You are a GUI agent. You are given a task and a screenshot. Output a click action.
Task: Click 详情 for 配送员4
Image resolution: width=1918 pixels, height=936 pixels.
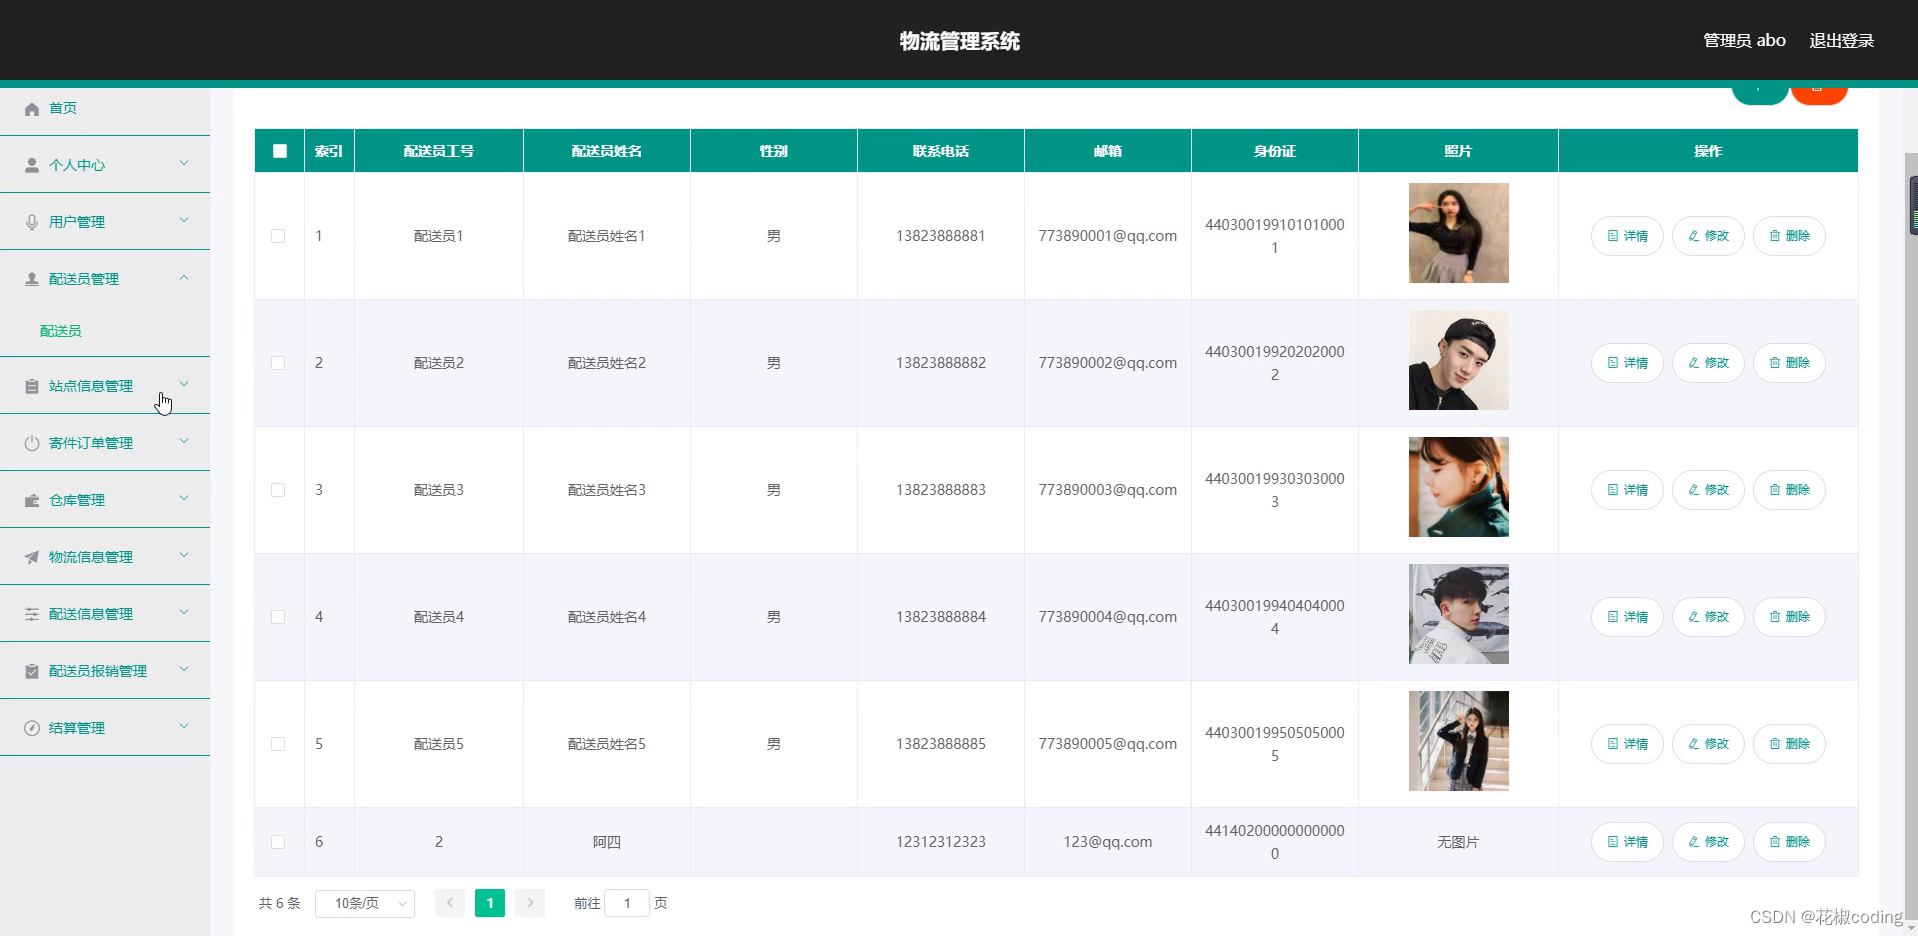(1627, 617)
